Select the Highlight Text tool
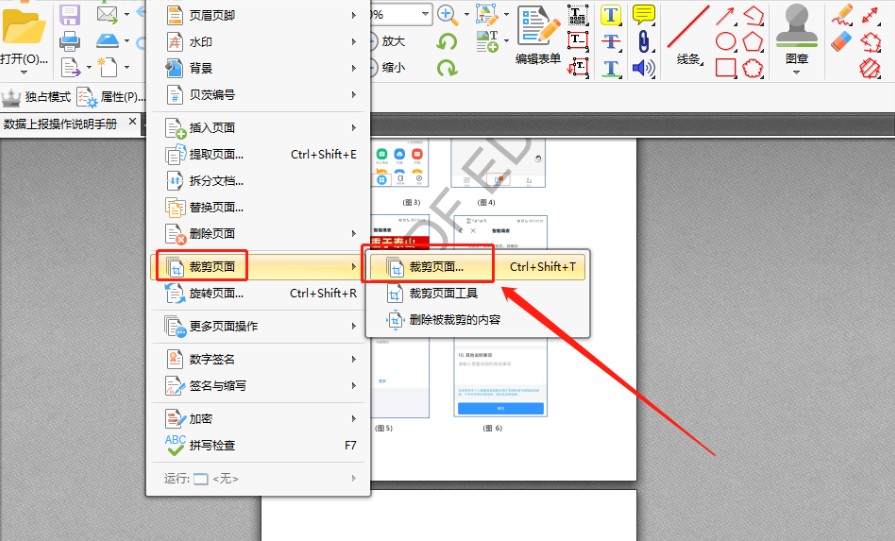The image size is (895, 541). point(611,15)
